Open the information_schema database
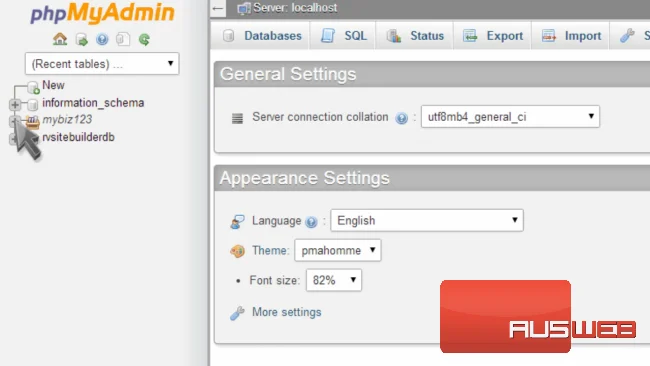 pos(93,103)
